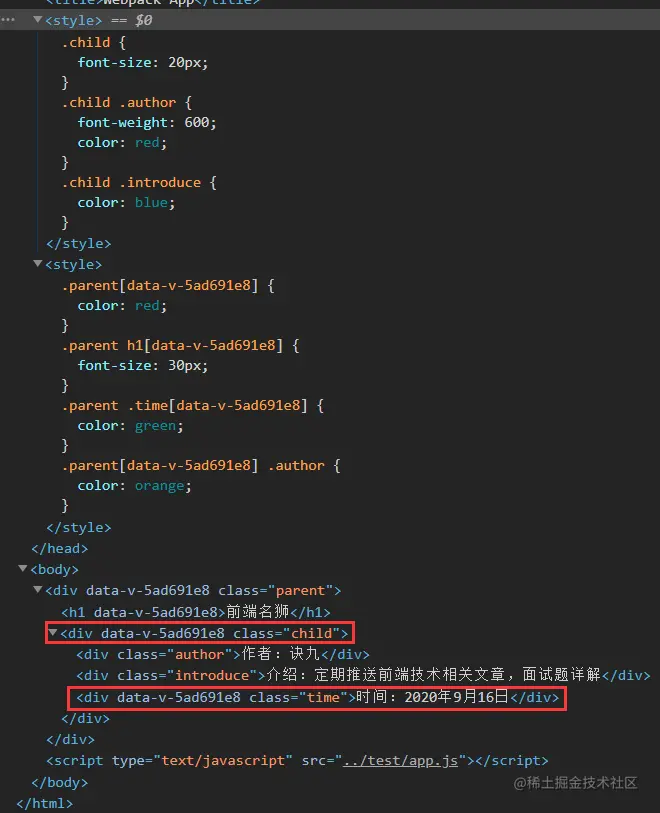Select the time div element
The width and height of the screenshot is (660, 813).
point(317,697)
